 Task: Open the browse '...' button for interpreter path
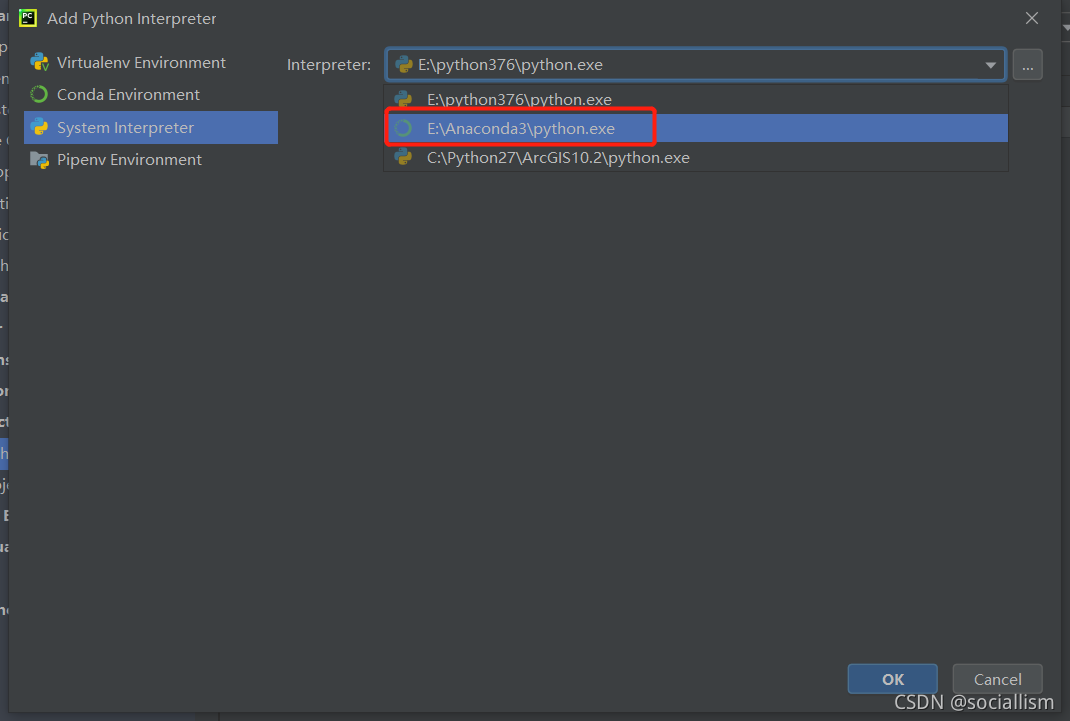point(1027,65)
